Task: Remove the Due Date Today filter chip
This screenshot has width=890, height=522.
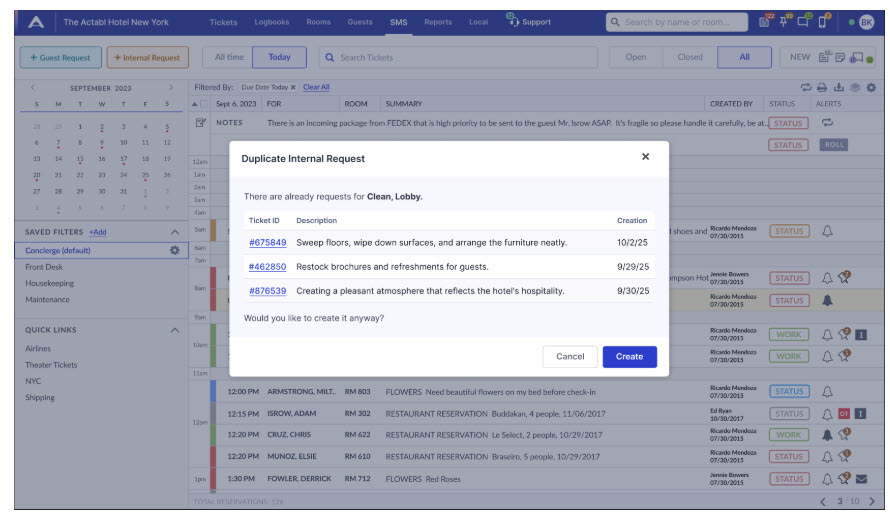Action: (293, 87)
